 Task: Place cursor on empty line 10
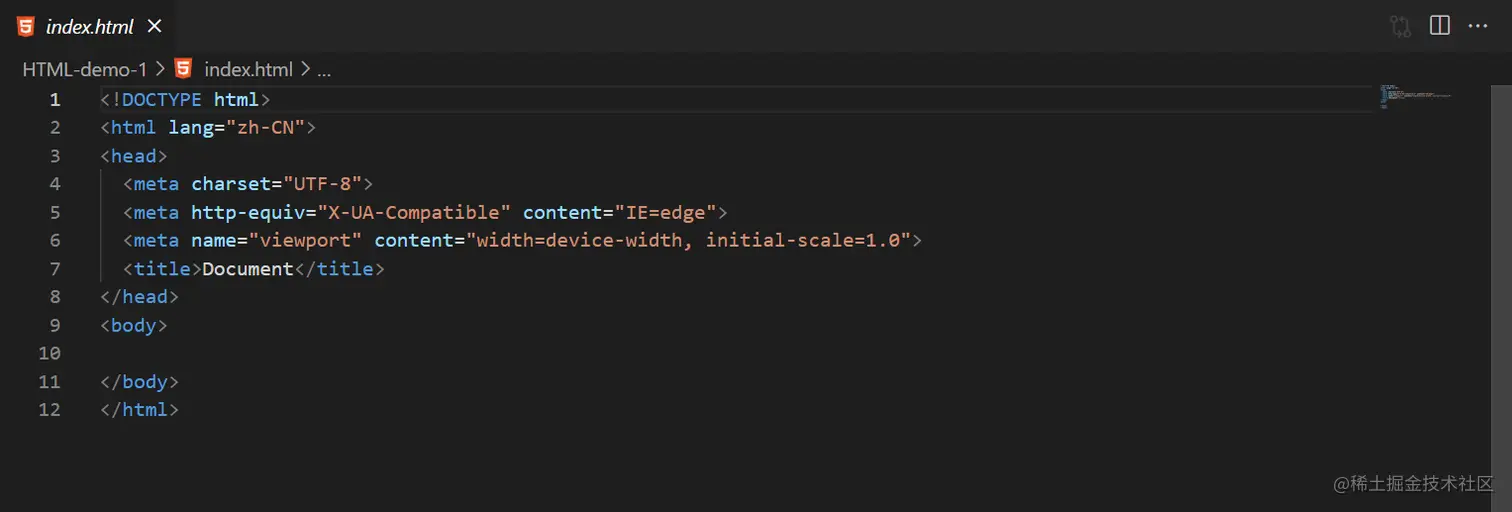(735, 353)
